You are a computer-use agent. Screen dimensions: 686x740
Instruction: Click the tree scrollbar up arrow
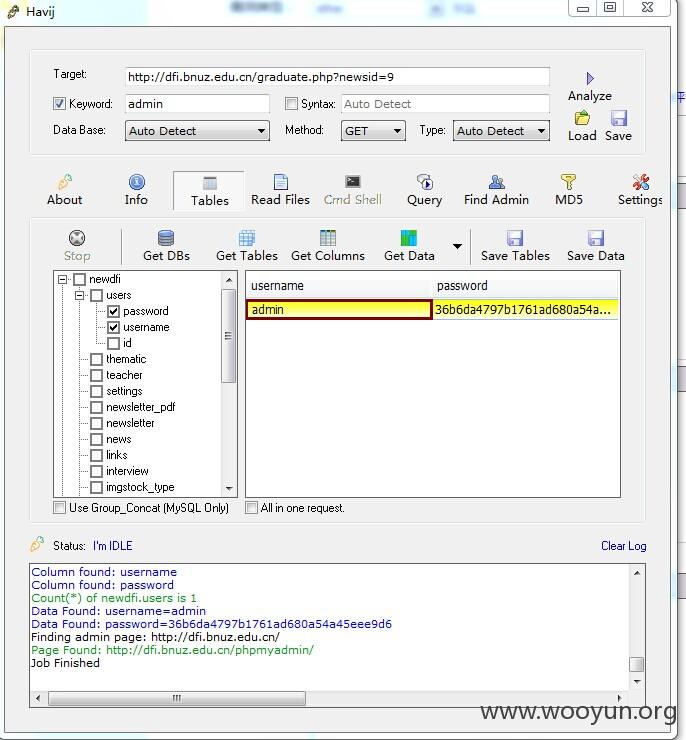pos(229,280)
